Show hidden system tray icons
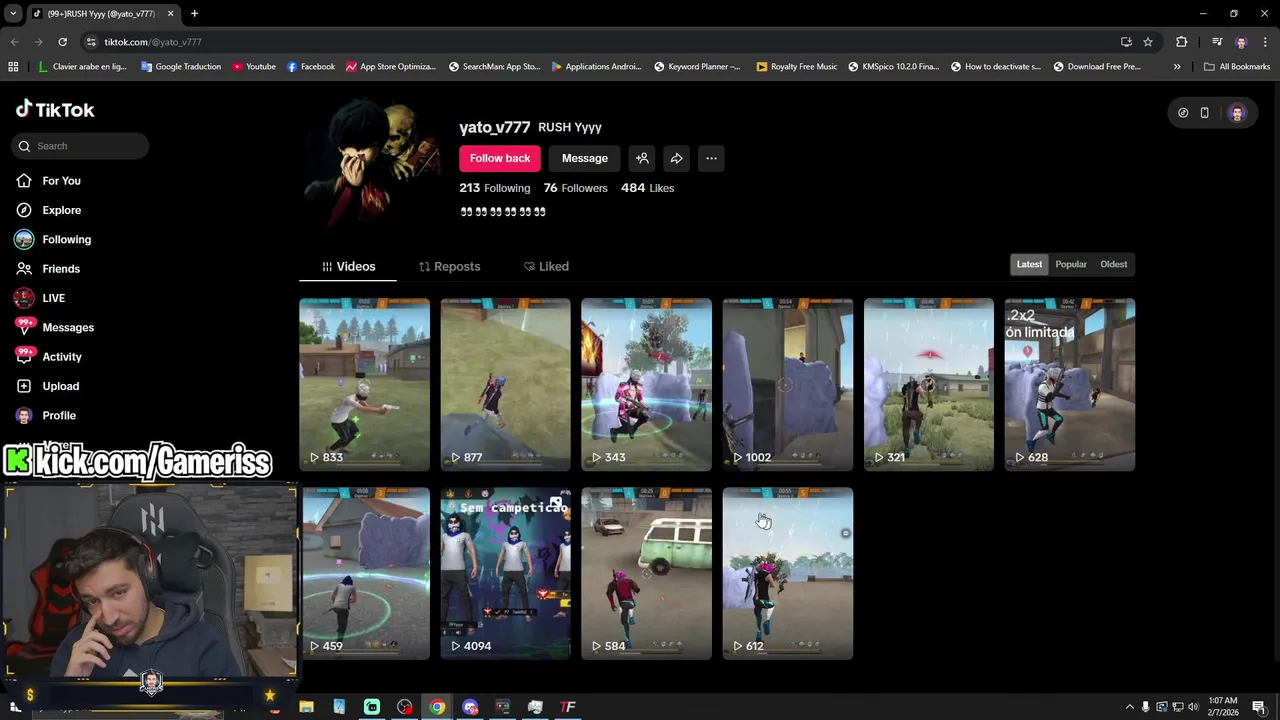 click(1130, 707)
